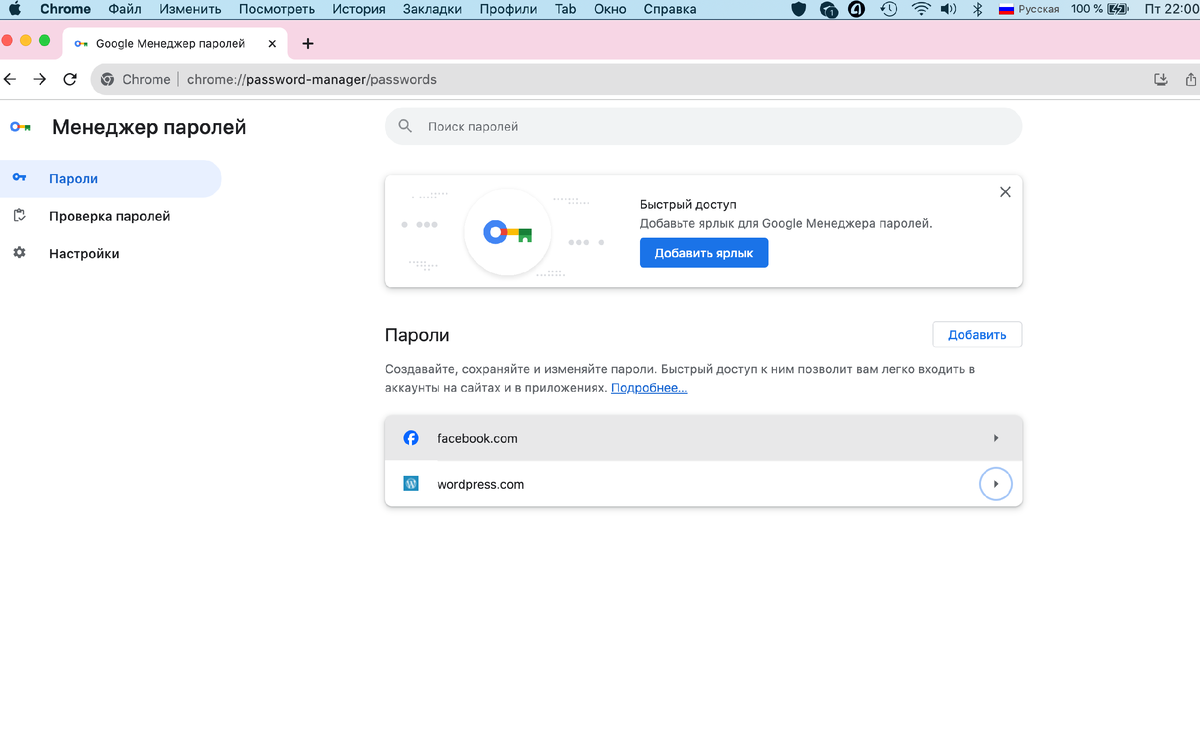The width and height of the screenshot is (1200, 746).
Task: Open Wi-Fi status menu
Action: point(920,9)
